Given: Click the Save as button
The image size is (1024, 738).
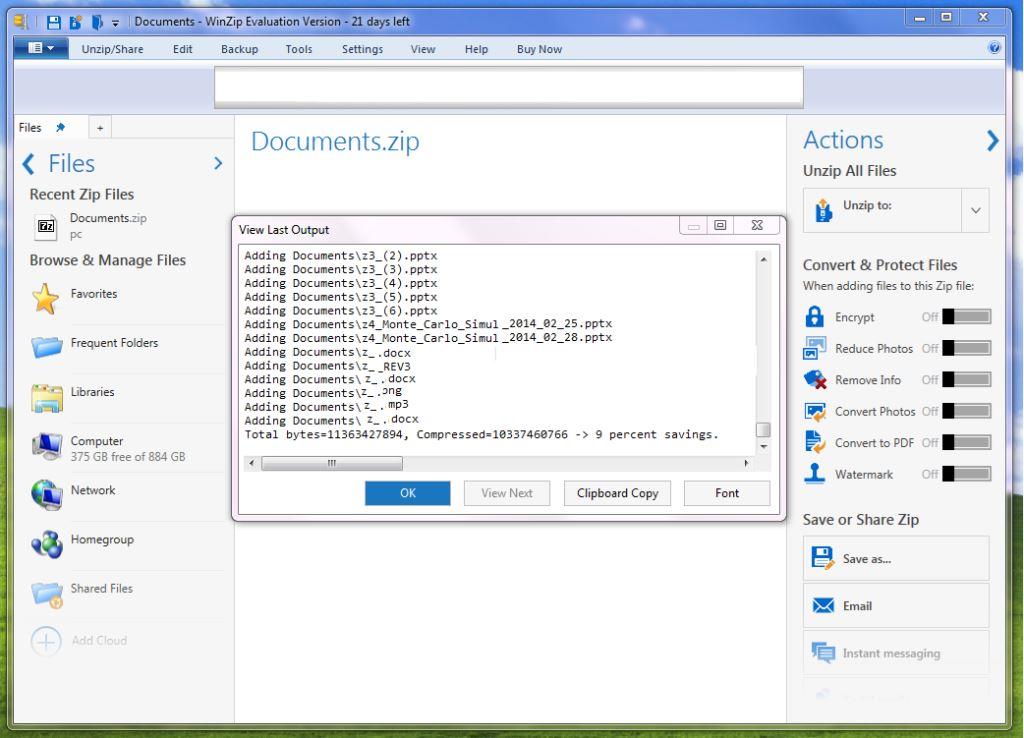Looking at the screenshot, I should pos(896,558).
